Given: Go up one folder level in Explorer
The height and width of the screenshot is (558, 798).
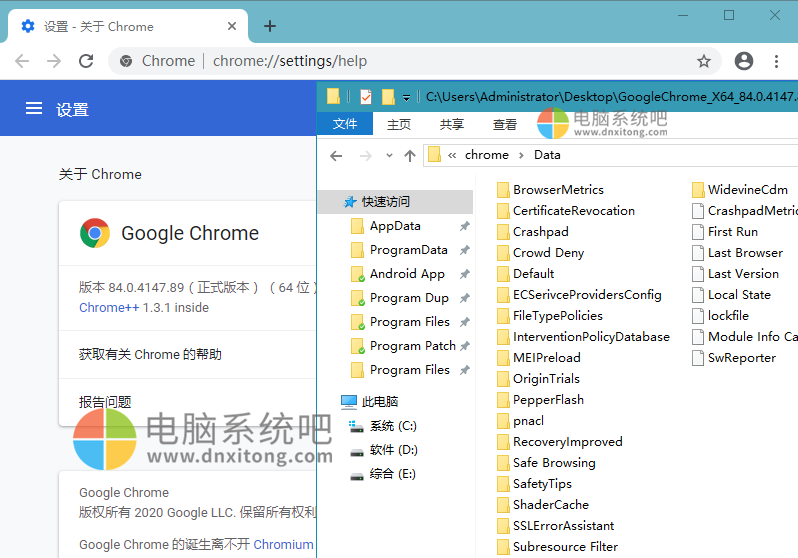Looking at the screenshot, I should 410,156.
